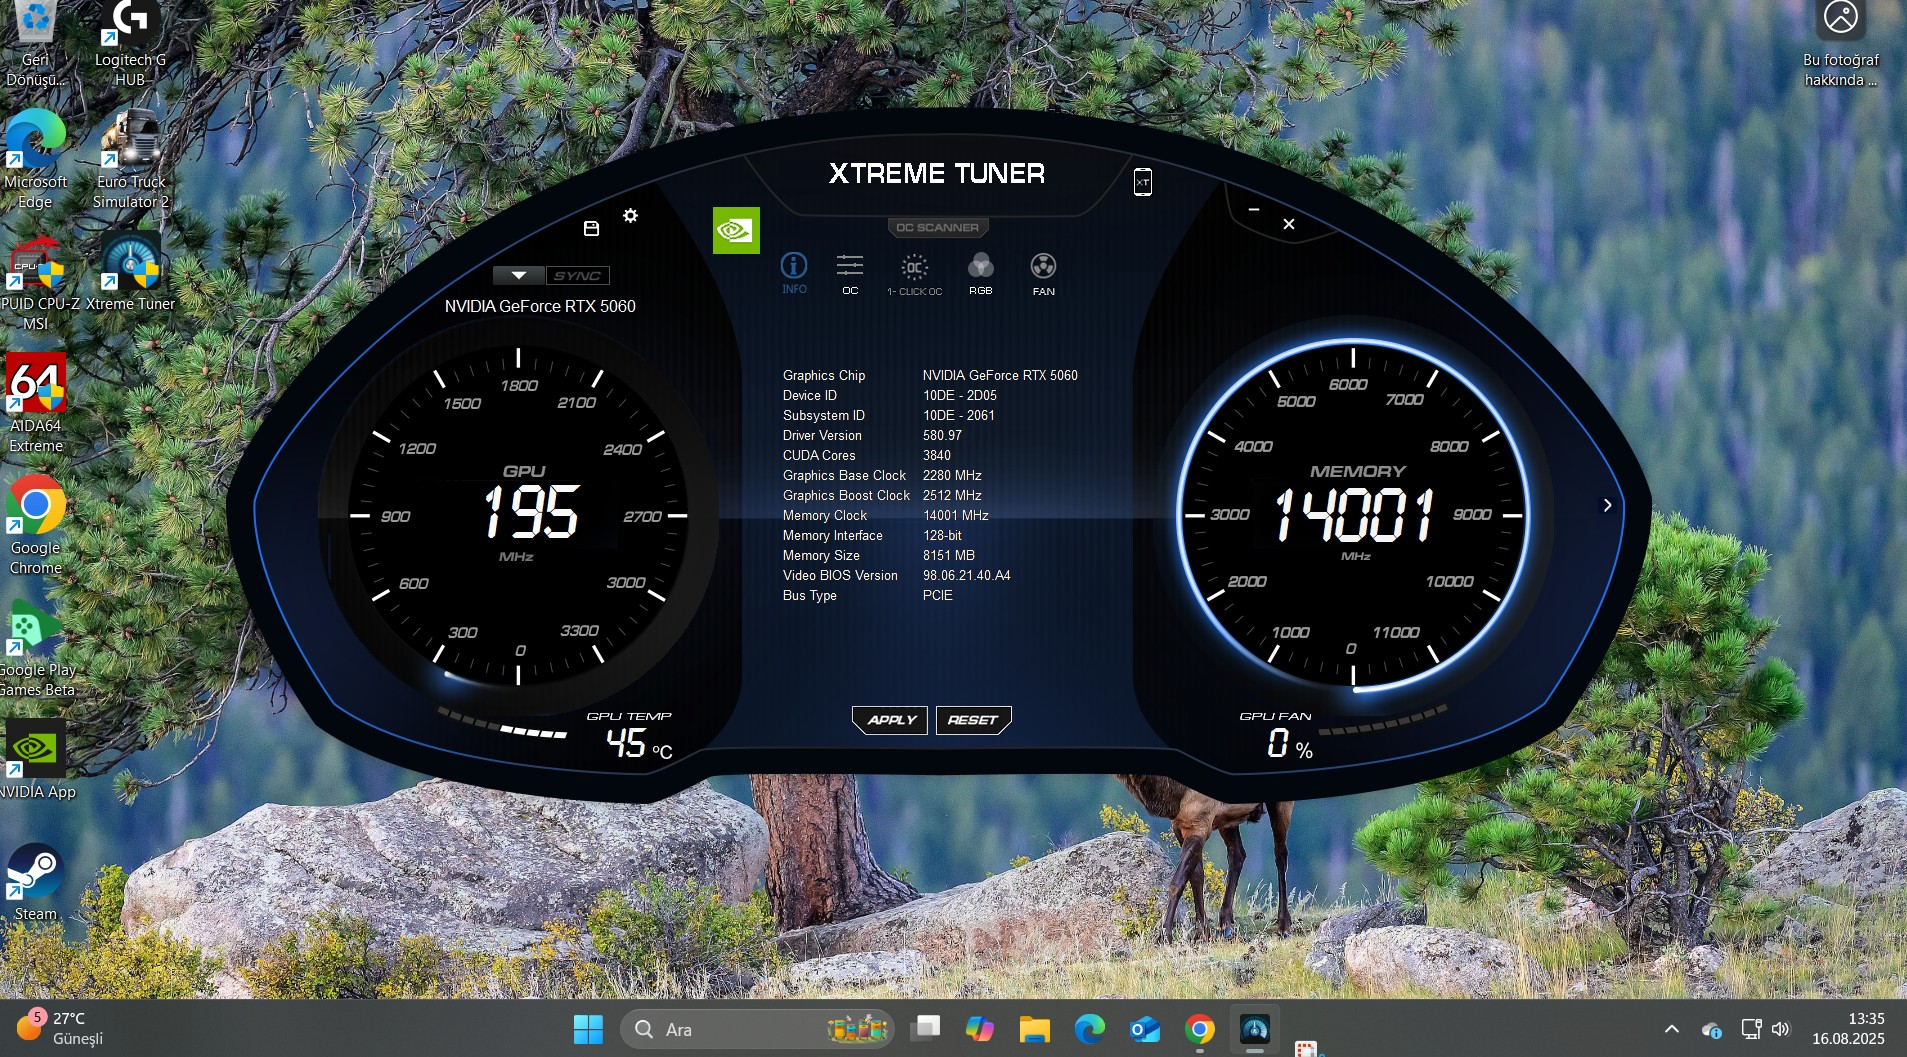Viewport: 1907px width, 1057px height.
Task: Select the 1-Click OC tab
Action: pyautogui.click(x=914, y=275)
